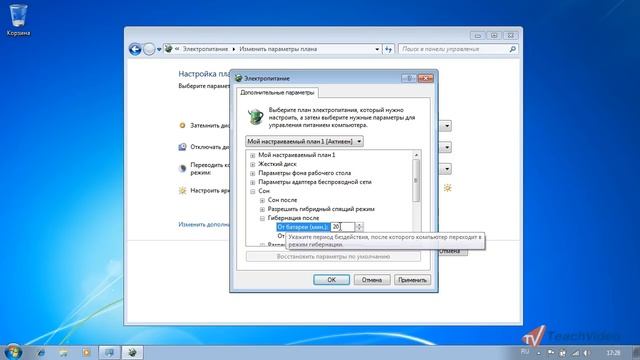This screenshot has width=640, height=360.
Task: Click the turn off display monitor icon
Action: [182, 147]
